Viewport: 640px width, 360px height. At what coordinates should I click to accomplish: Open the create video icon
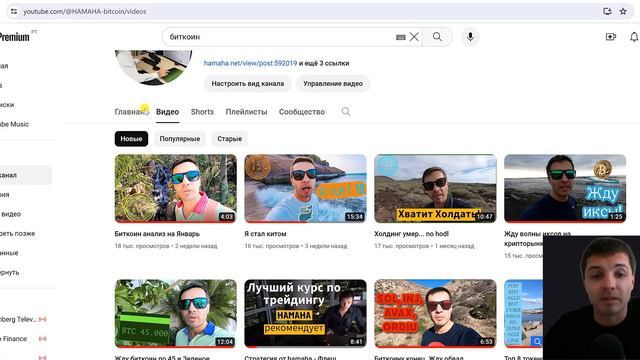click(611, 37)
